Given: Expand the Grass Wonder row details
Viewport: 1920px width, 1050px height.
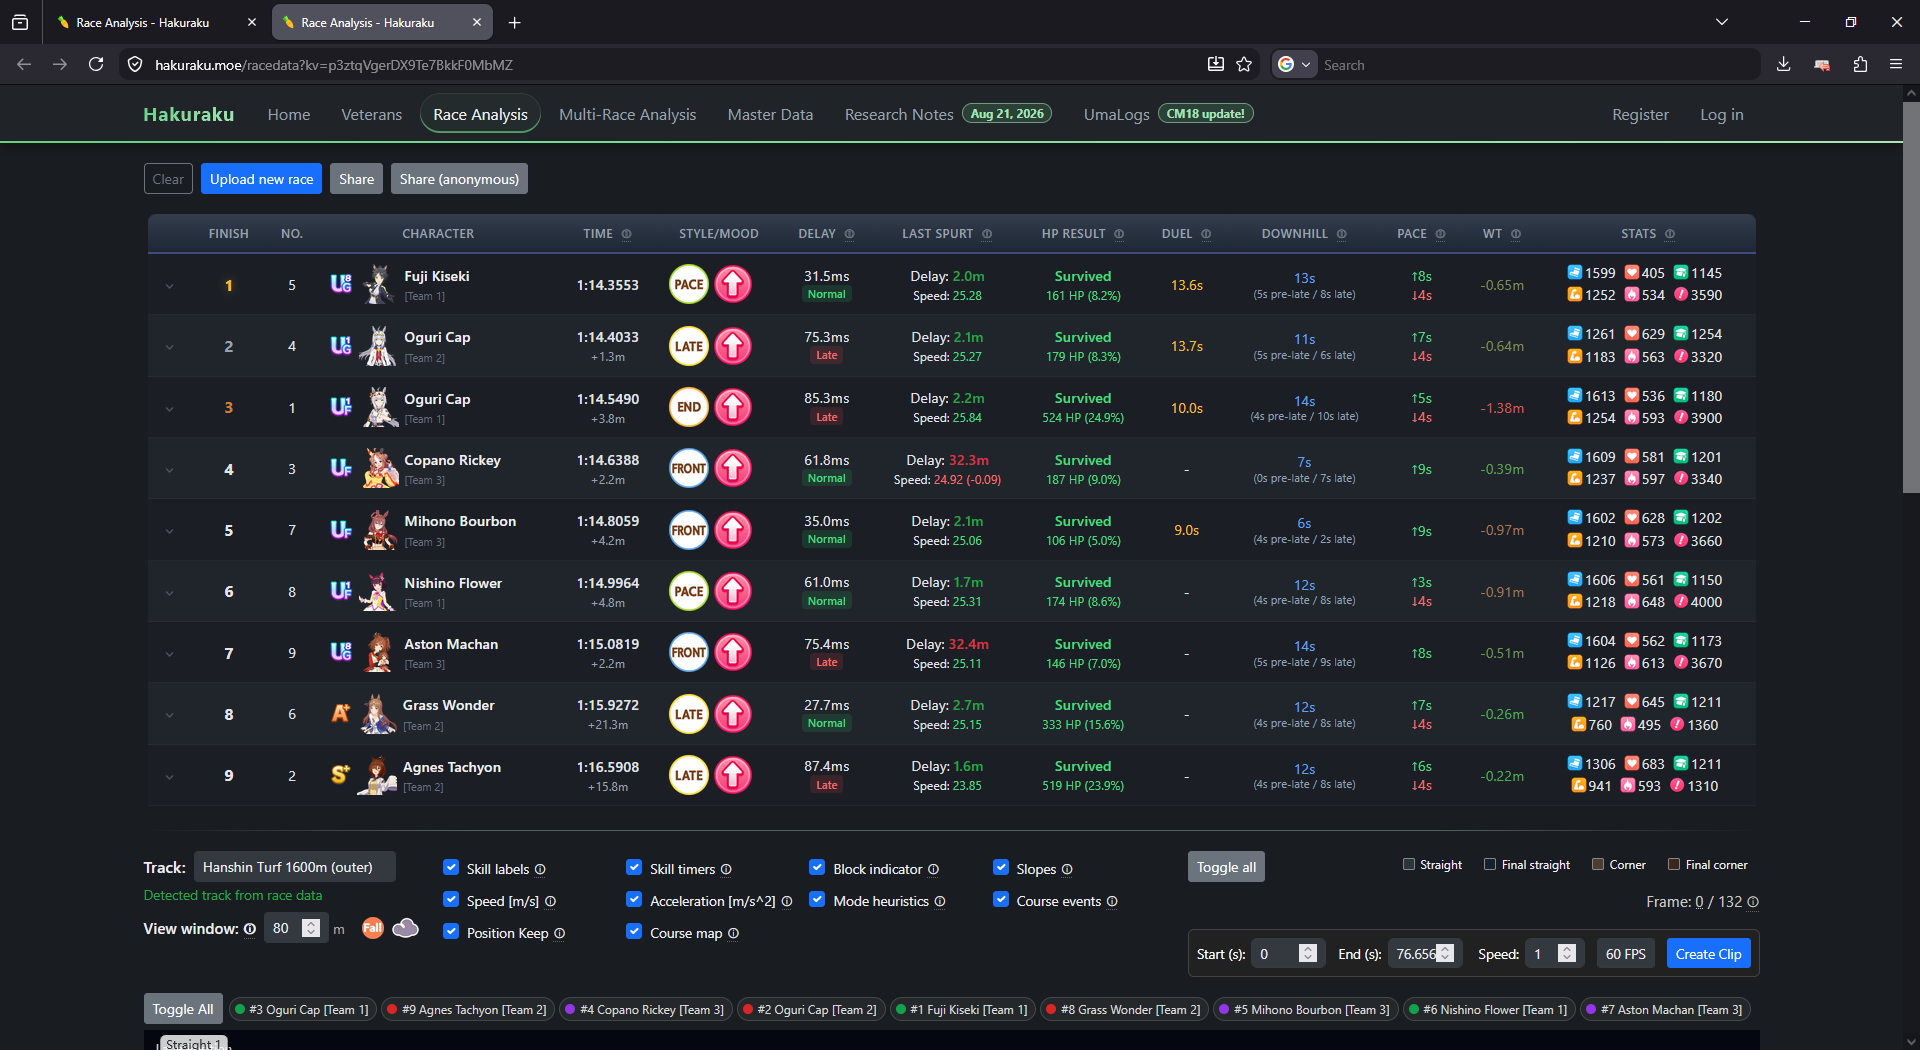Looking at the screenshot, I should [169, 715].
